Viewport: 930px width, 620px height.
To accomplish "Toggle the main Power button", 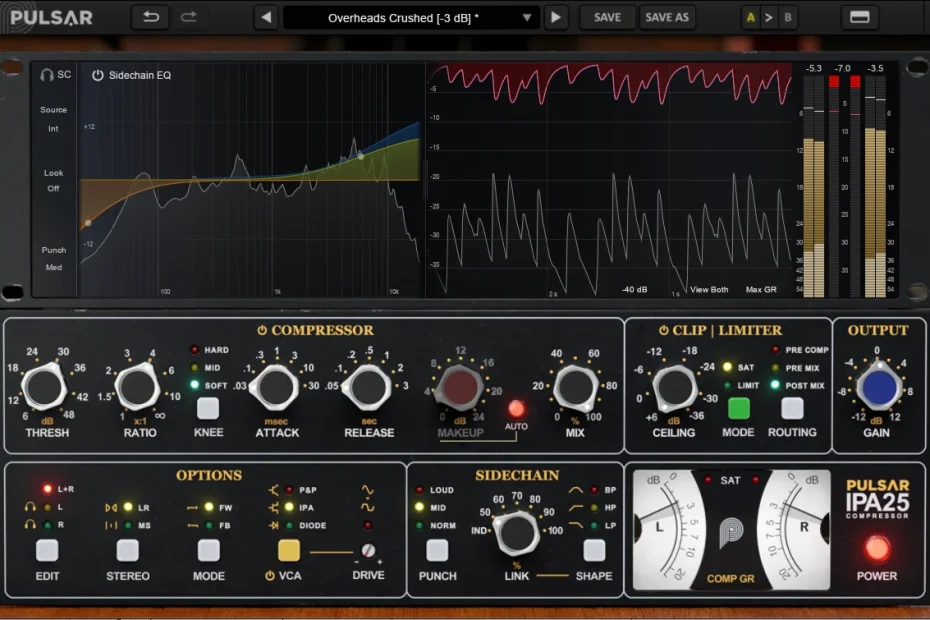I will (x=877, y=548).
